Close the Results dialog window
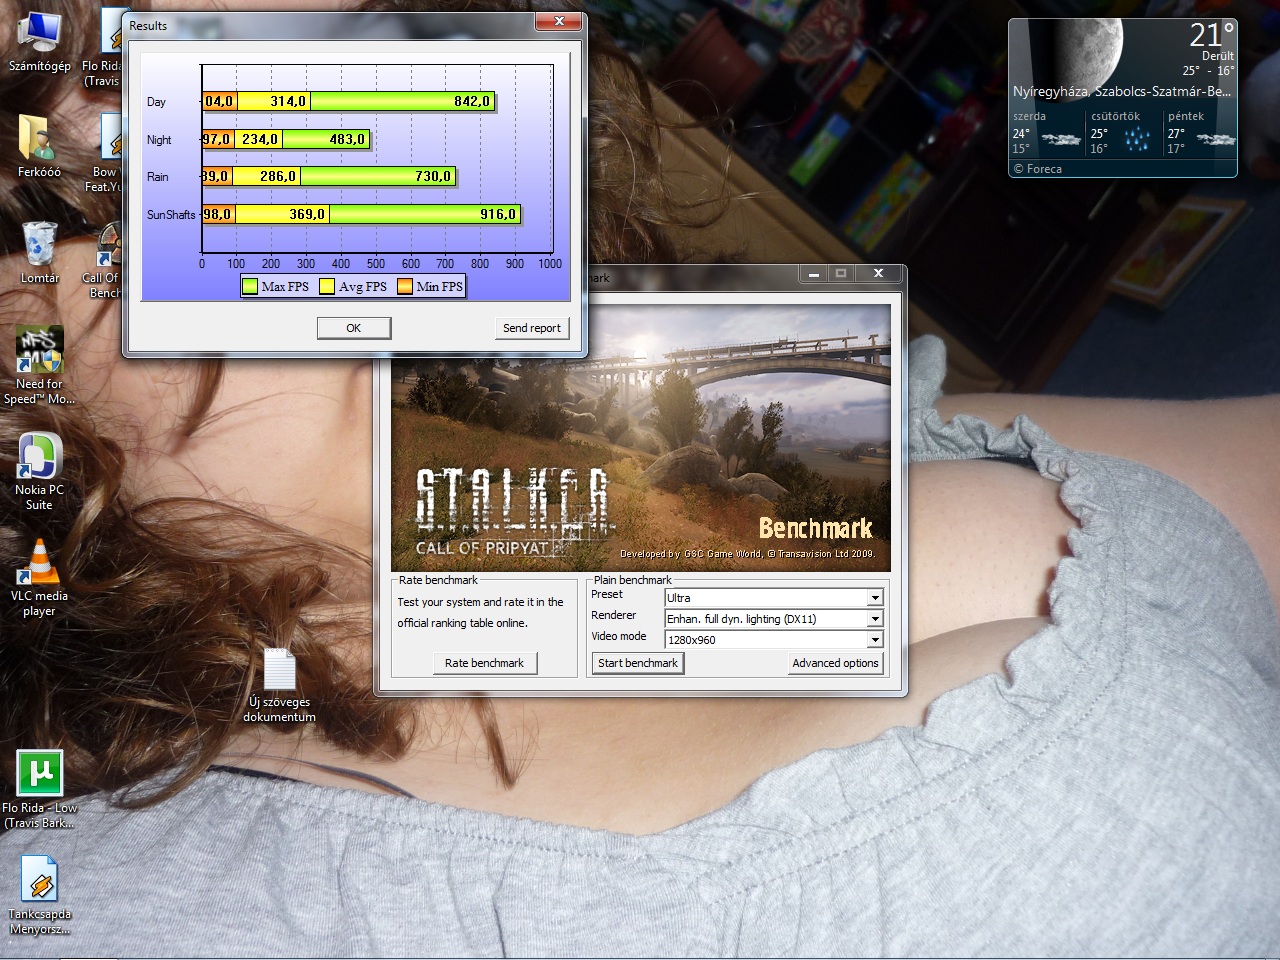 click(x=559, y=21)
